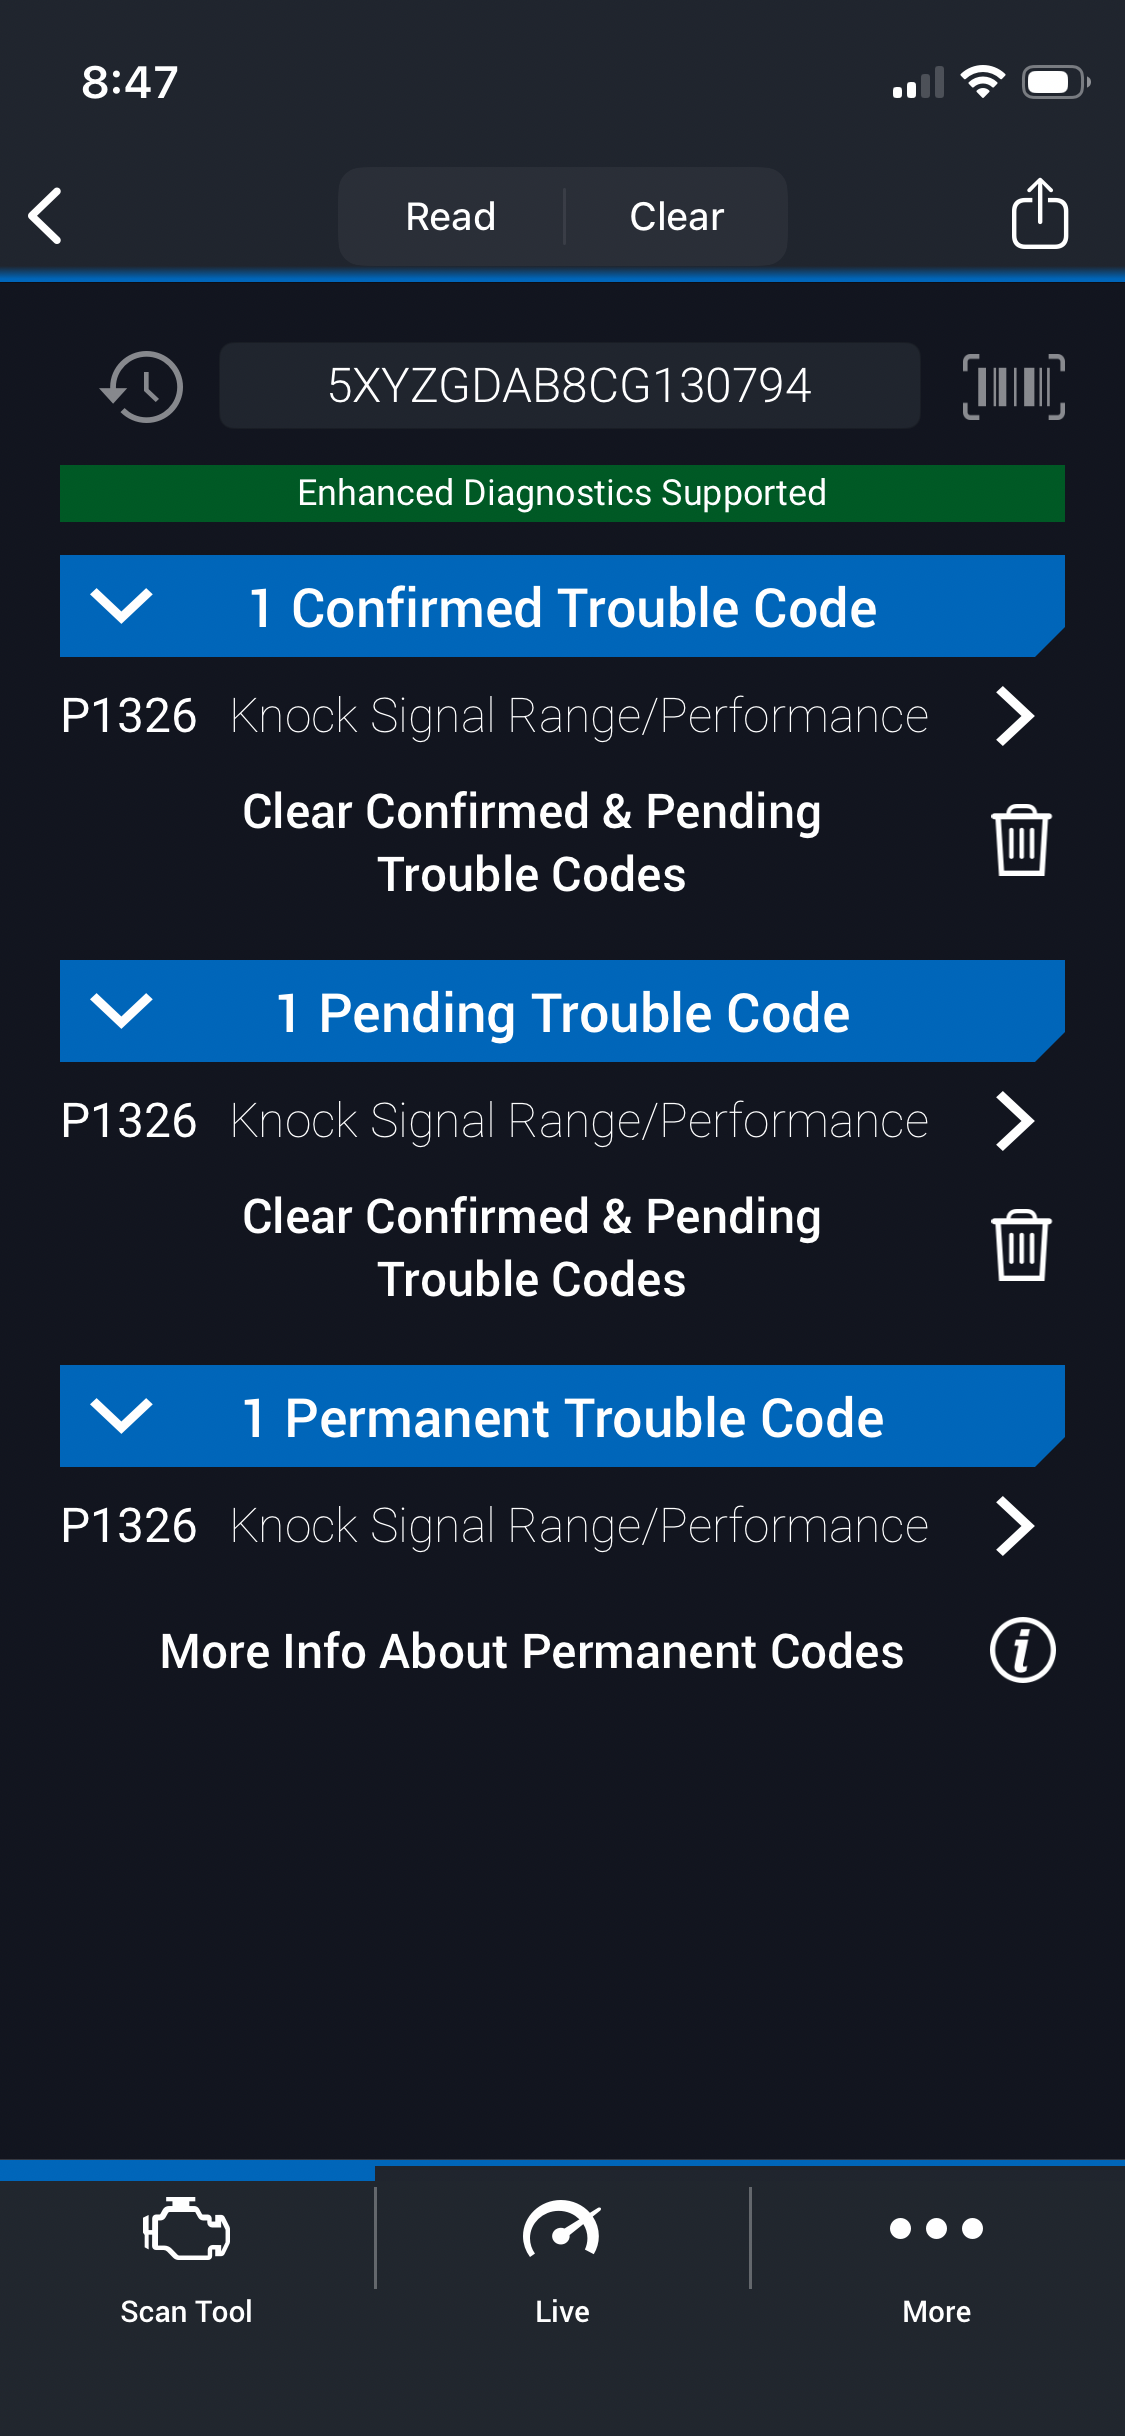Viewport: 1125px width, 2436px height.
Task: Tap trash icon under Pending Trouble Code
Action: point(1021,1246)
